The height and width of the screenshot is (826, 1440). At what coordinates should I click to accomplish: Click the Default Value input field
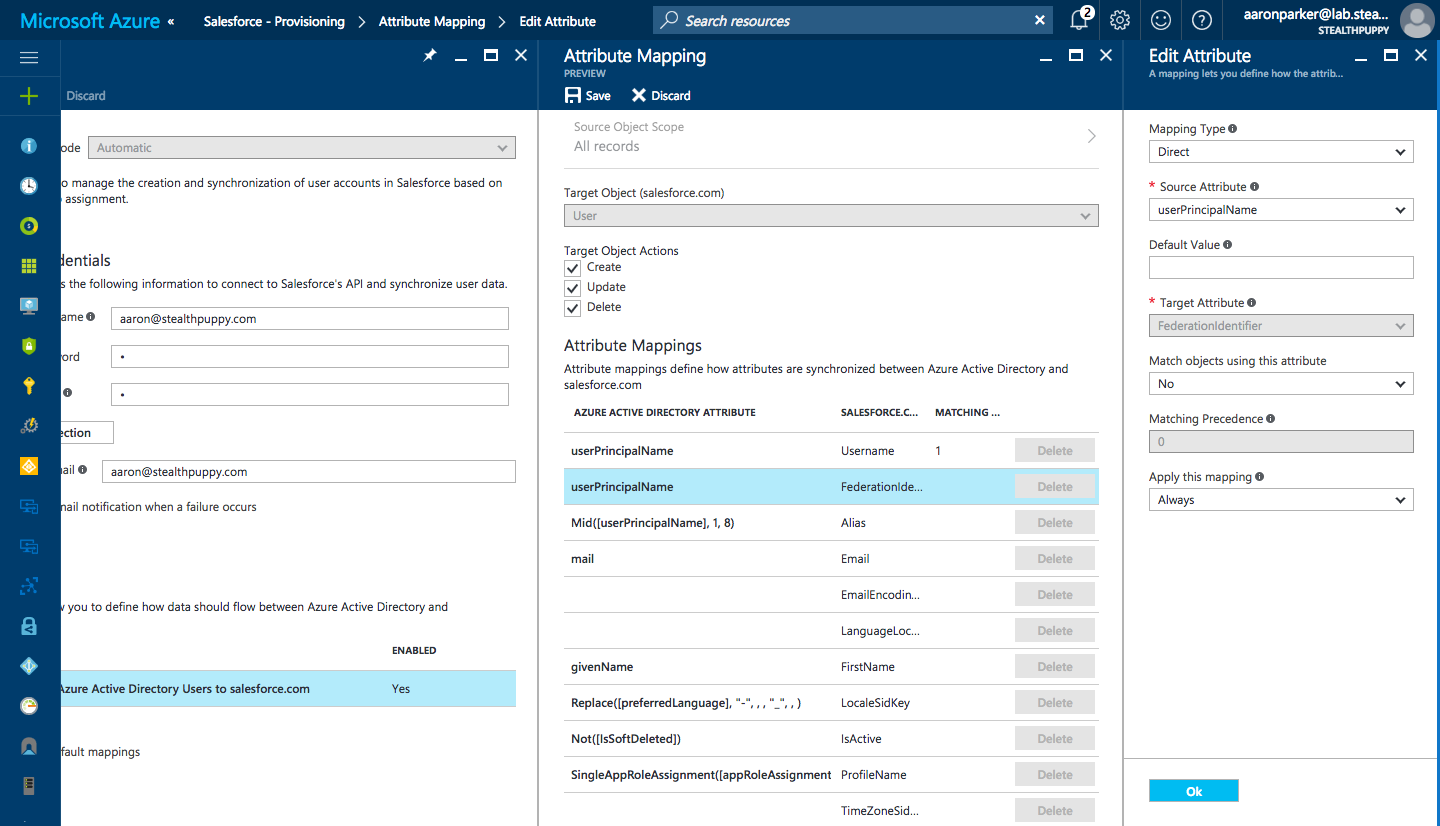click(x=1281, y=268)
